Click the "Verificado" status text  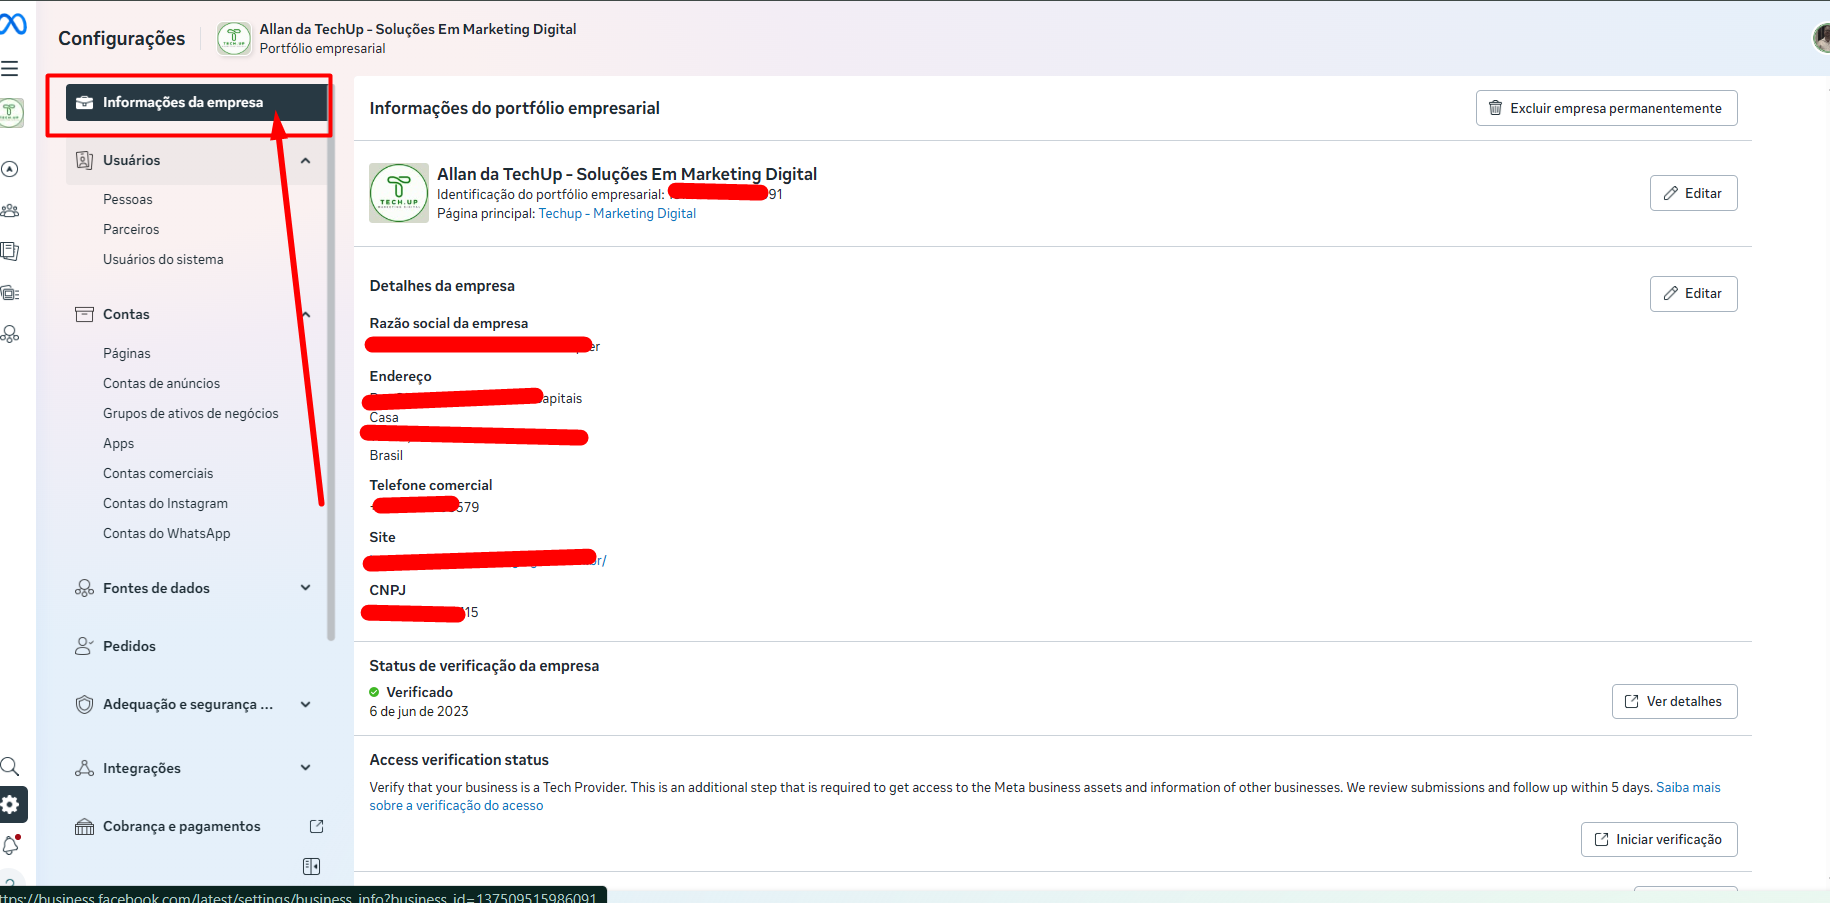[420, 692]
